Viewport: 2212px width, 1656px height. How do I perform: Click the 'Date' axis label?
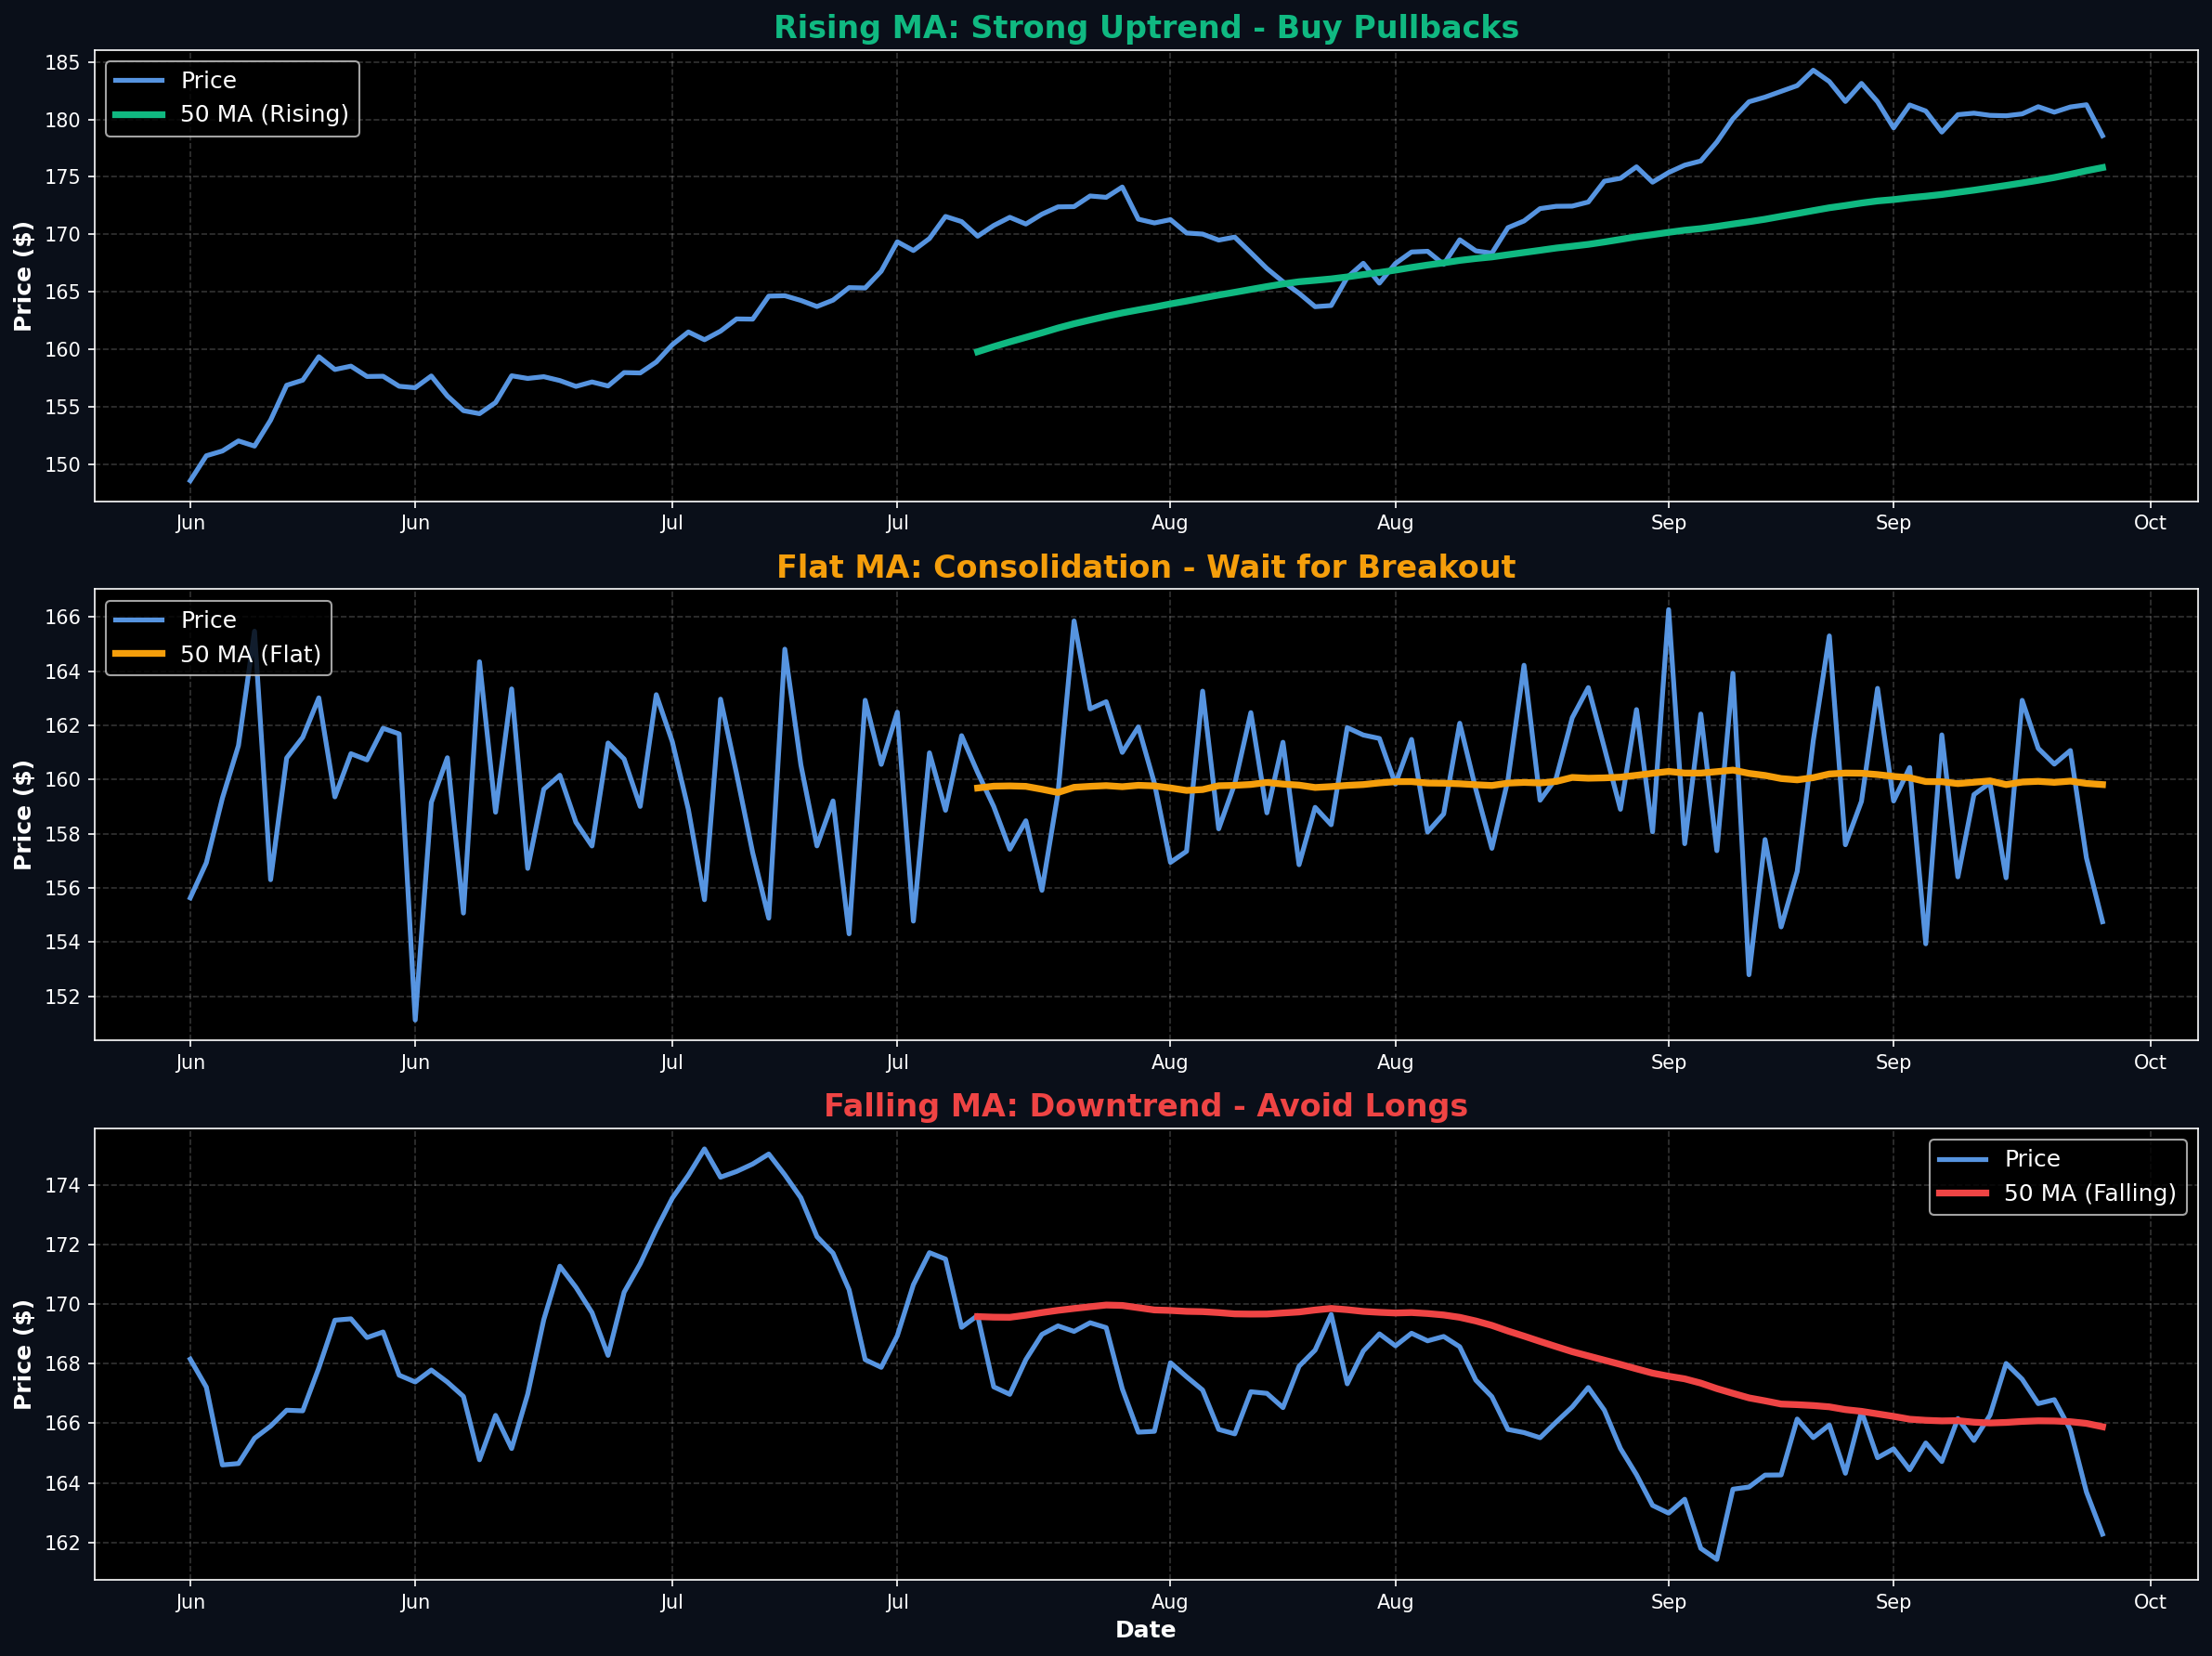1146,1629
